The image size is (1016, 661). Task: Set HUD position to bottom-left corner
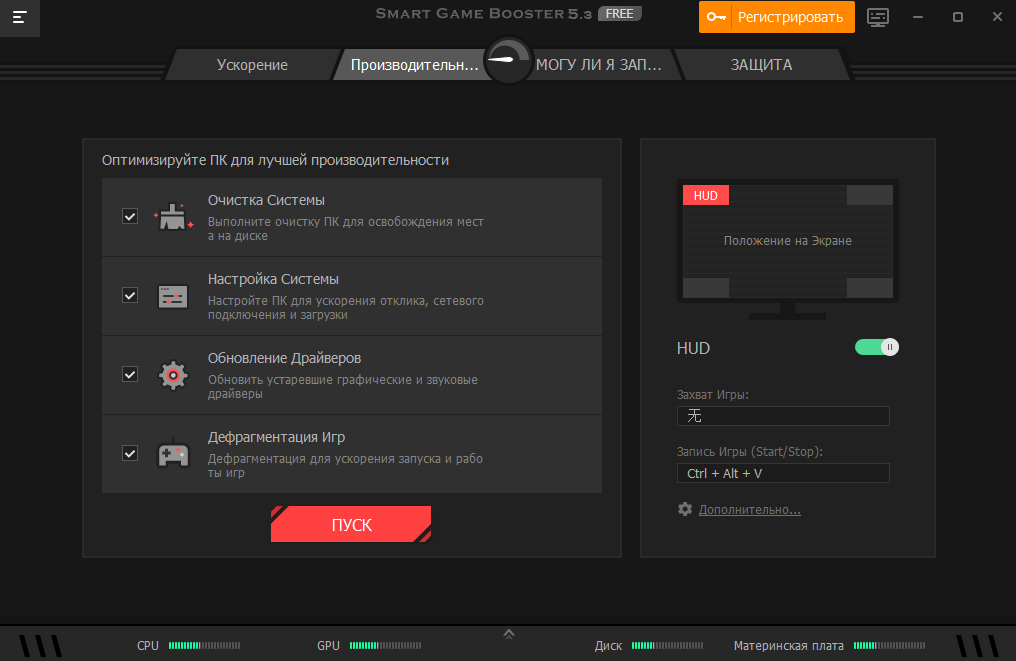706,288
